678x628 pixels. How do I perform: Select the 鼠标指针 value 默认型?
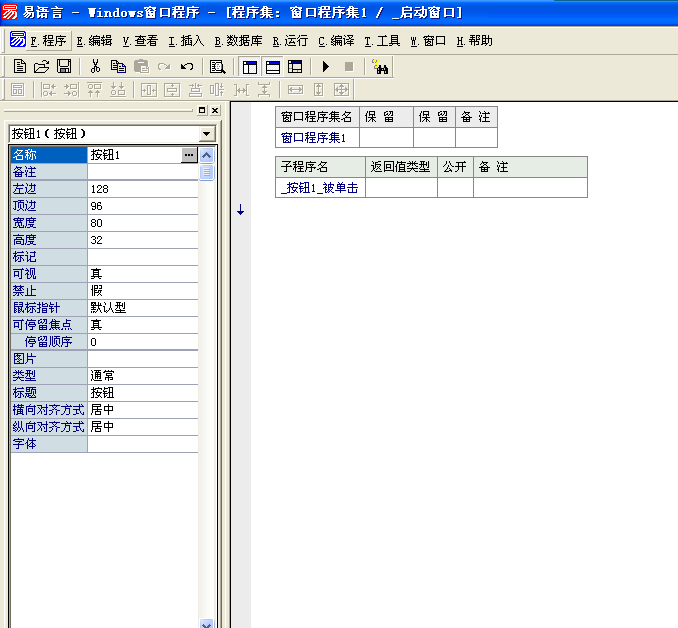click(x=143, y=308)
